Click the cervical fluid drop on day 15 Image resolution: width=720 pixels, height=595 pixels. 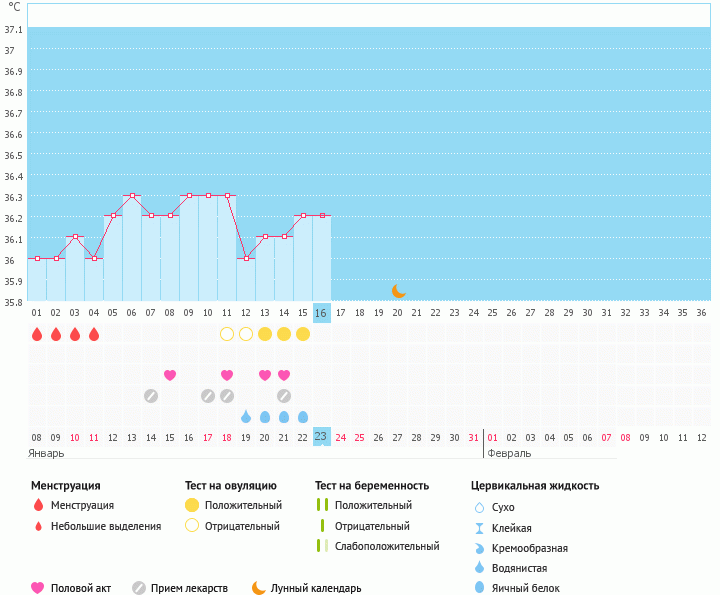(303, 416)
